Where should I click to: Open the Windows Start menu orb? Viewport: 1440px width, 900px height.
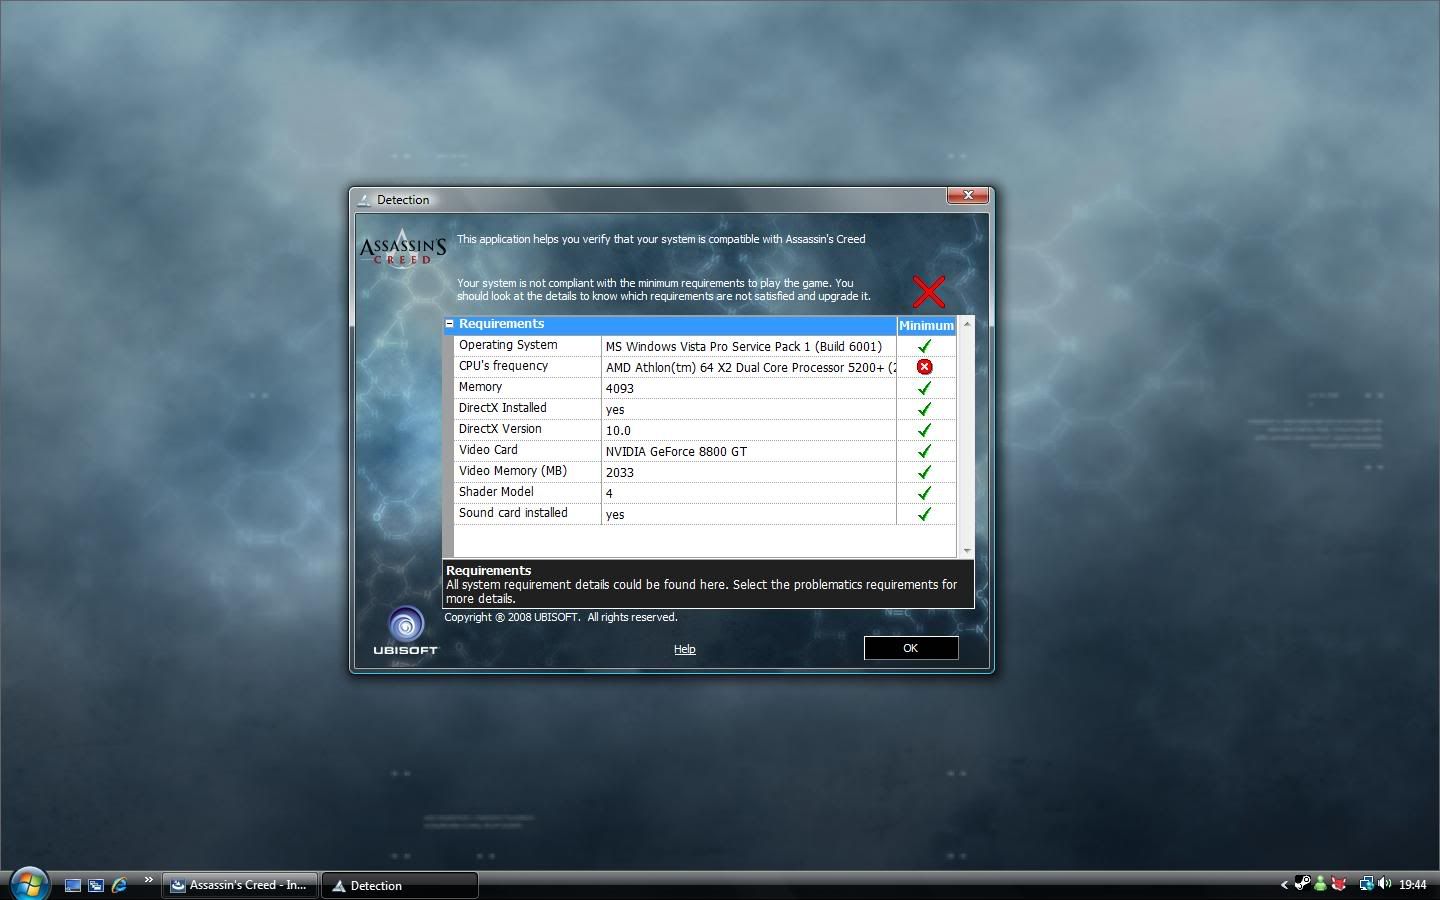tap(29, 884)
